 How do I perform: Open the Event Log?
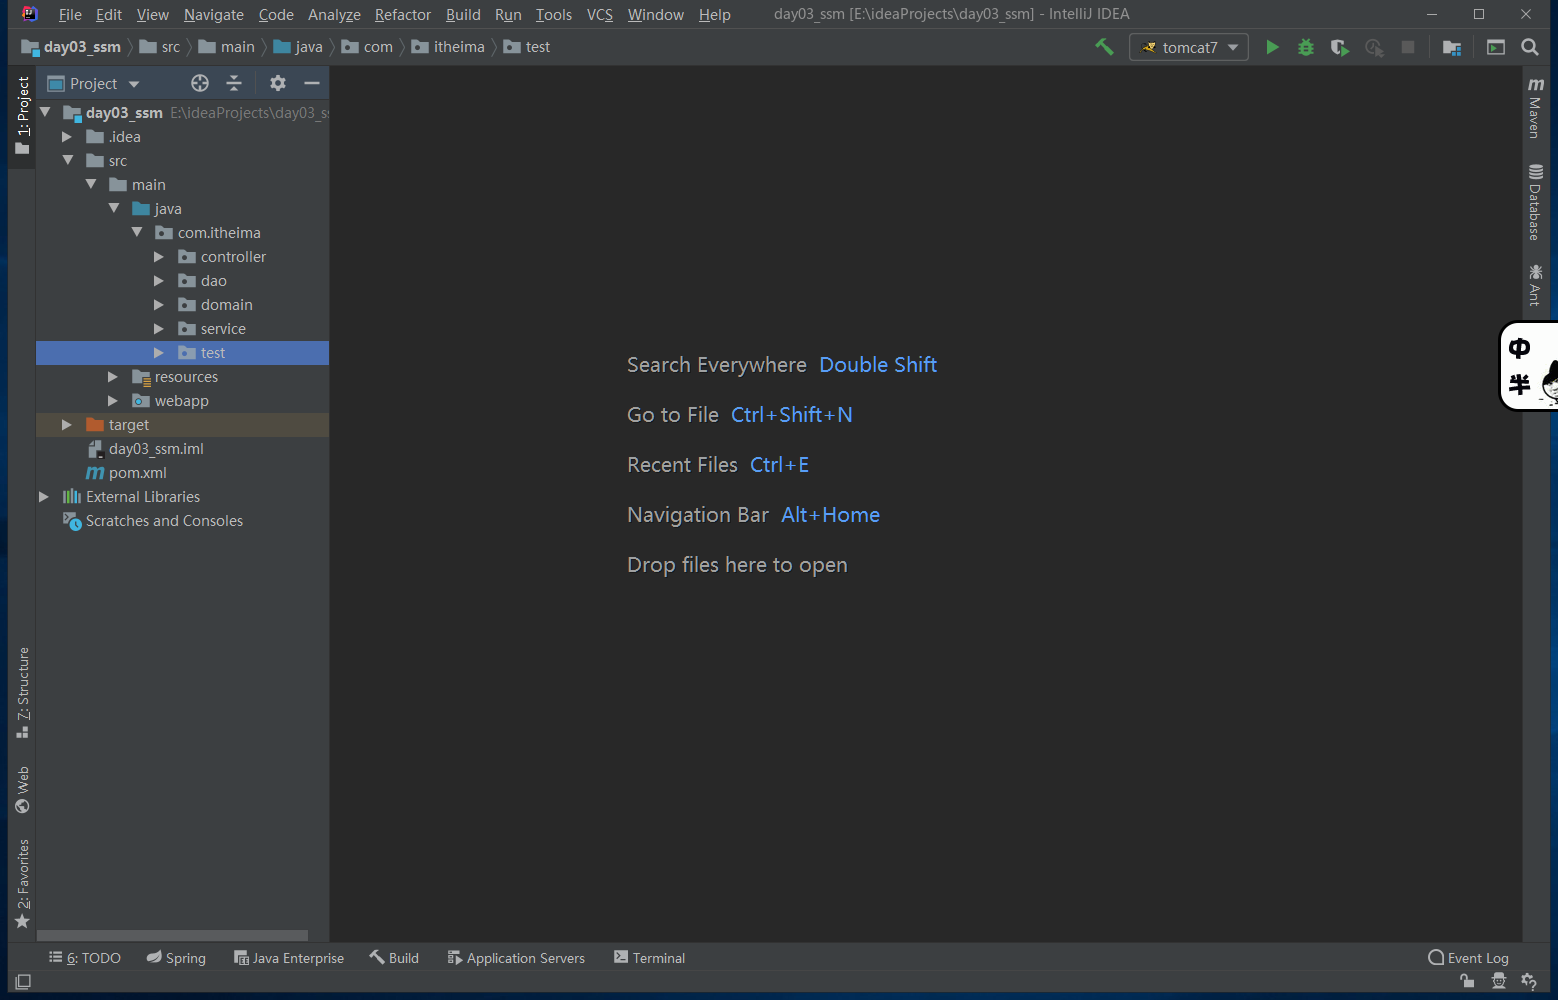pyautogui.click(x=1469, y=958)
